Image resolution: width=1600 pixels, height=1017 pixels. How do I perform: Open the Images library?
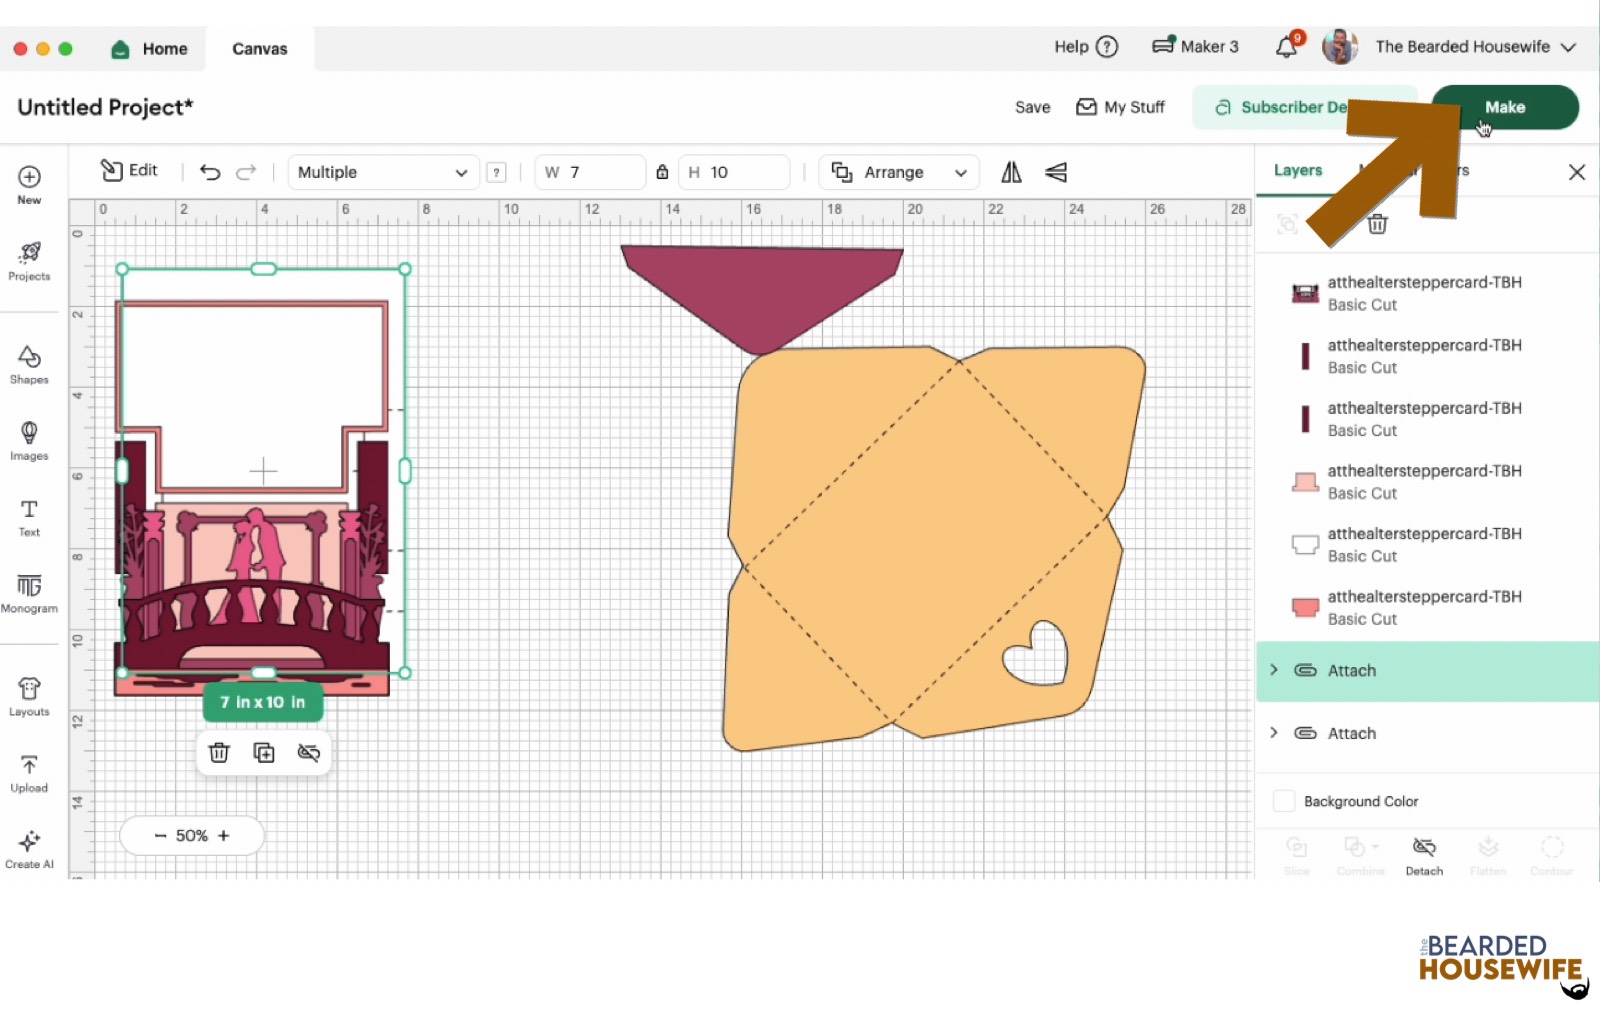coord(29,440)
